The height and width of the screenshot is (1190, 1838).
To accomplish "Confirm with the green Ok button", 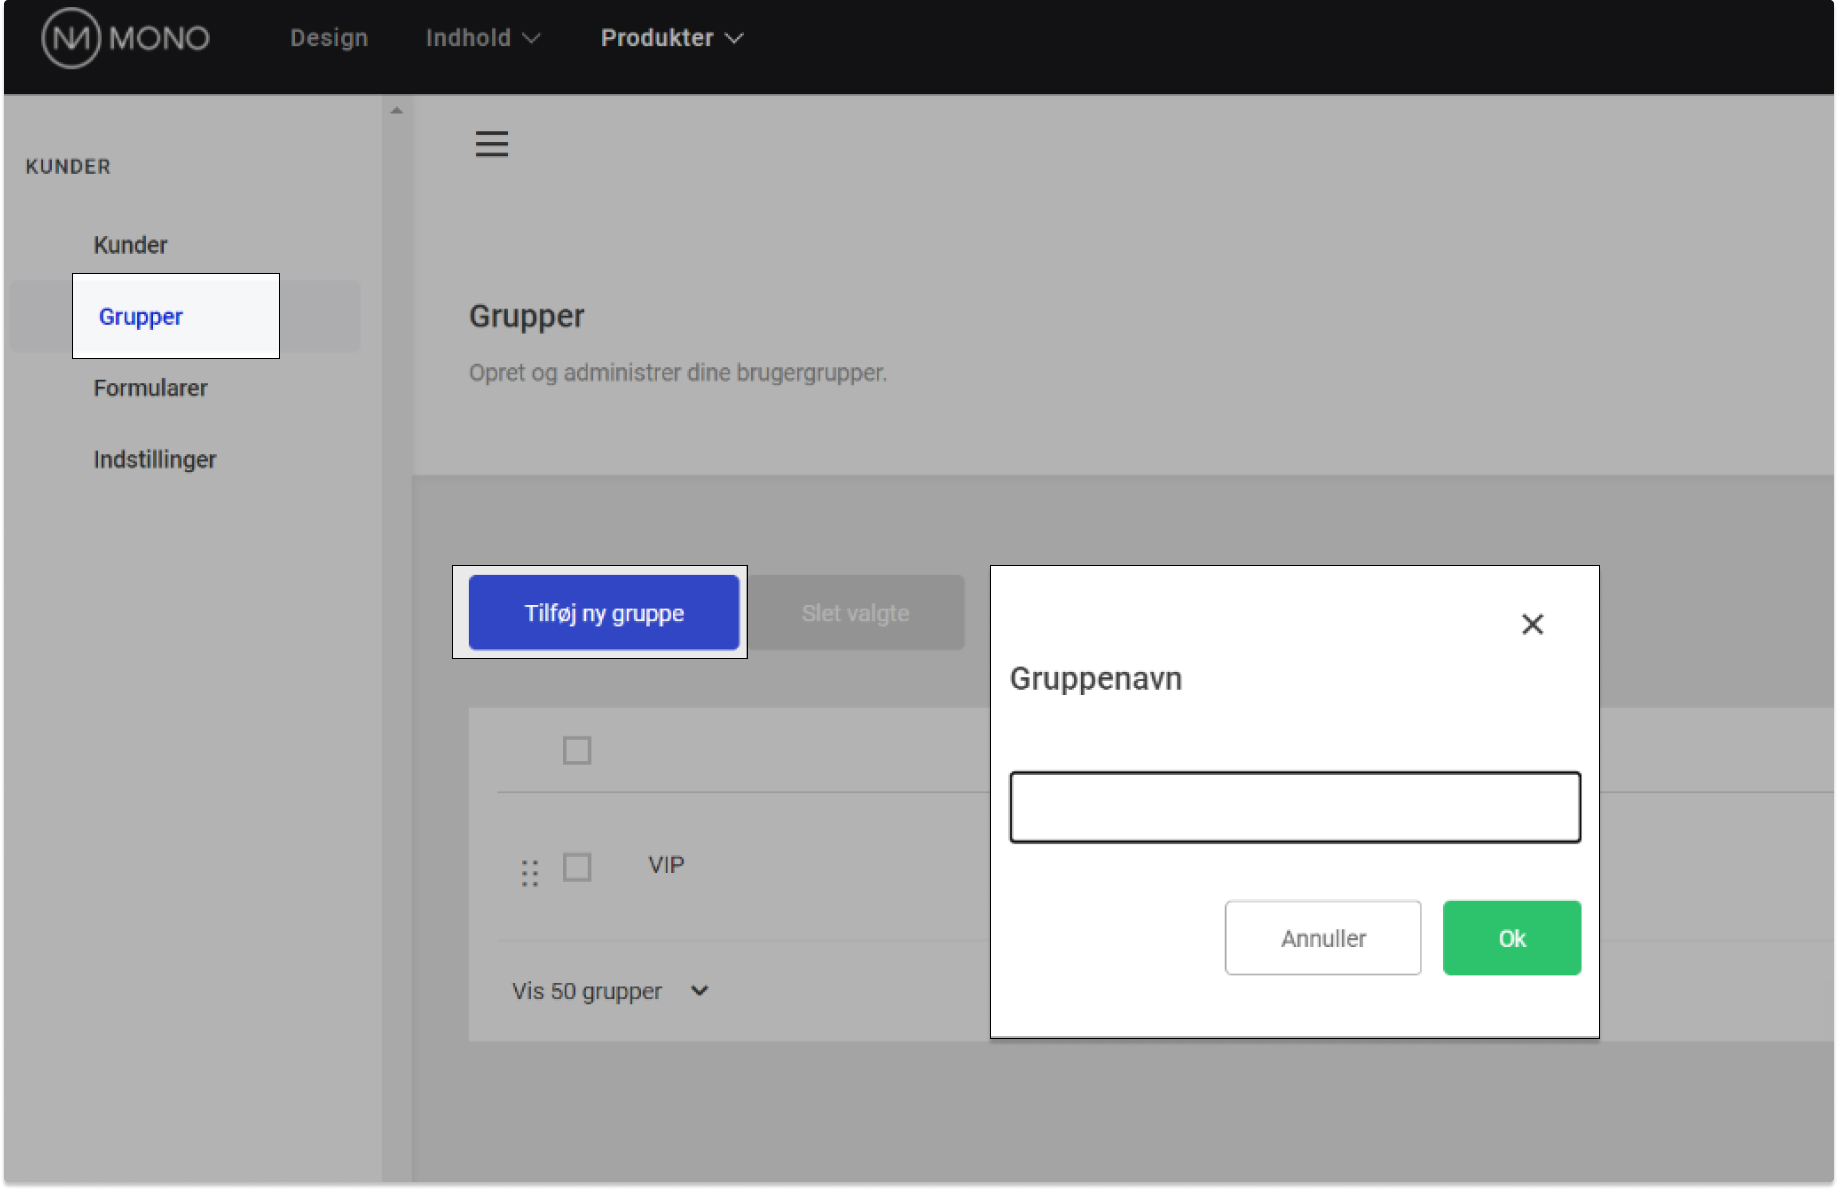I will point(1510,938).
